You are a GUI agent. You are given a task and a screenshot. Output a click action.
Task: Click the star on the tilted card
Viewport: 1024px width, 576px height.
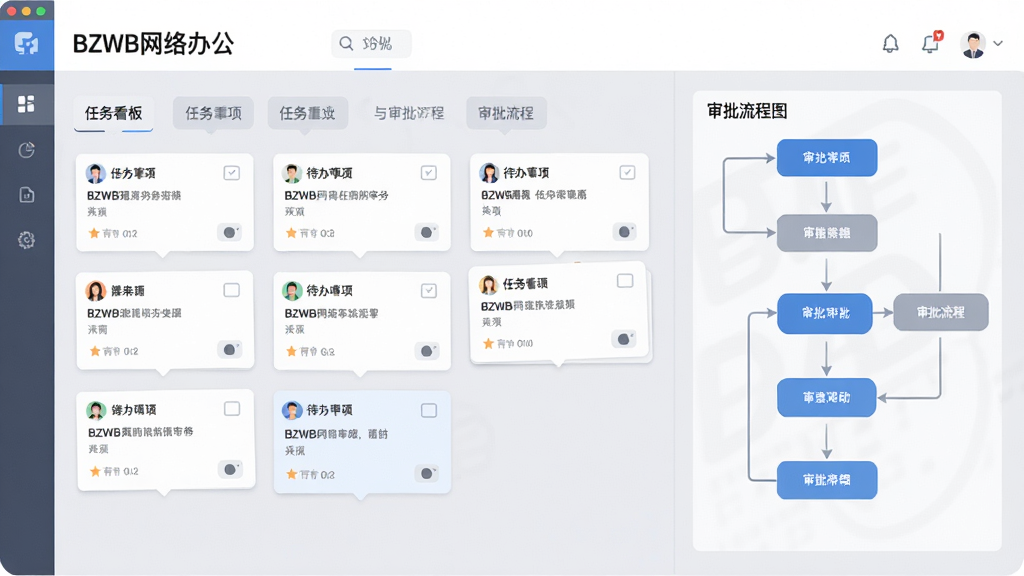[488, 343]
